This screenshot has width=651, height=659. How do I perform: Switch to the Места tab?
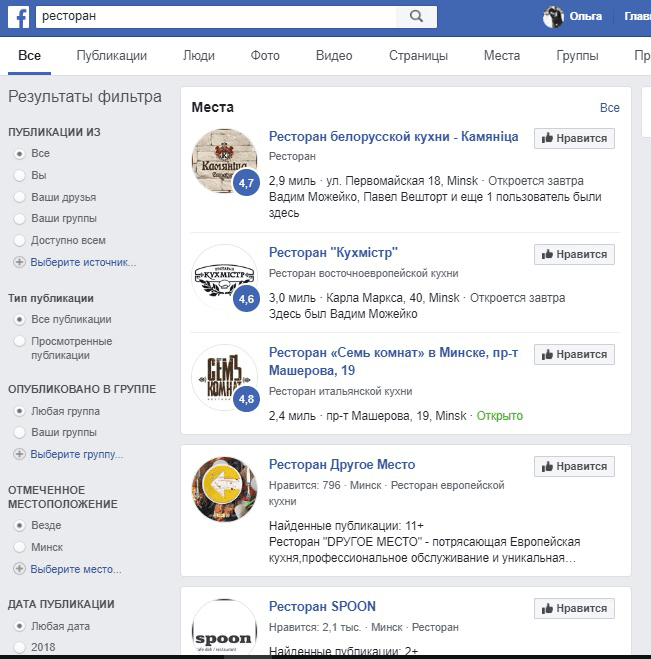[x=502, y=55]
